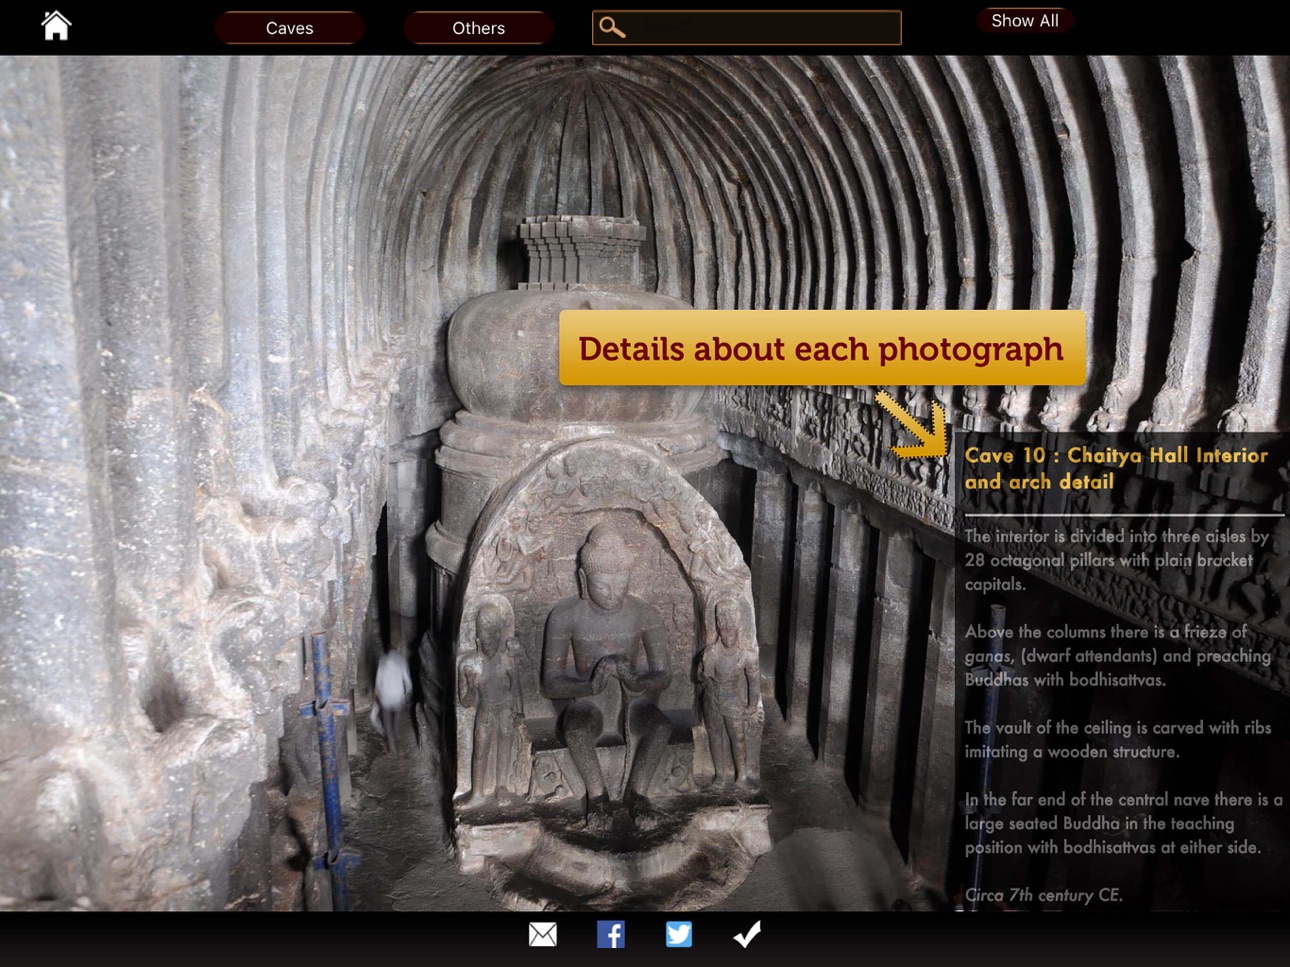Select text 'Circa 7th century CE.'

click(1043, 895)
